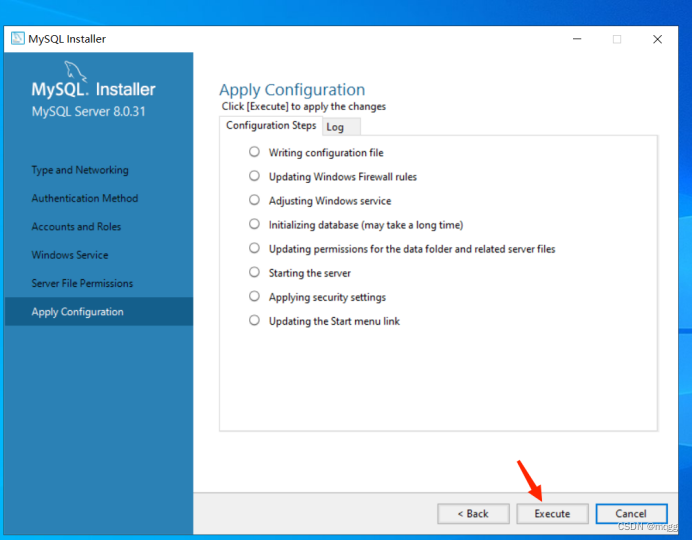Click "Click [Execute] to apply the changes" text
The height and width of the screenshot is (541, 693).
click(304, 107)
